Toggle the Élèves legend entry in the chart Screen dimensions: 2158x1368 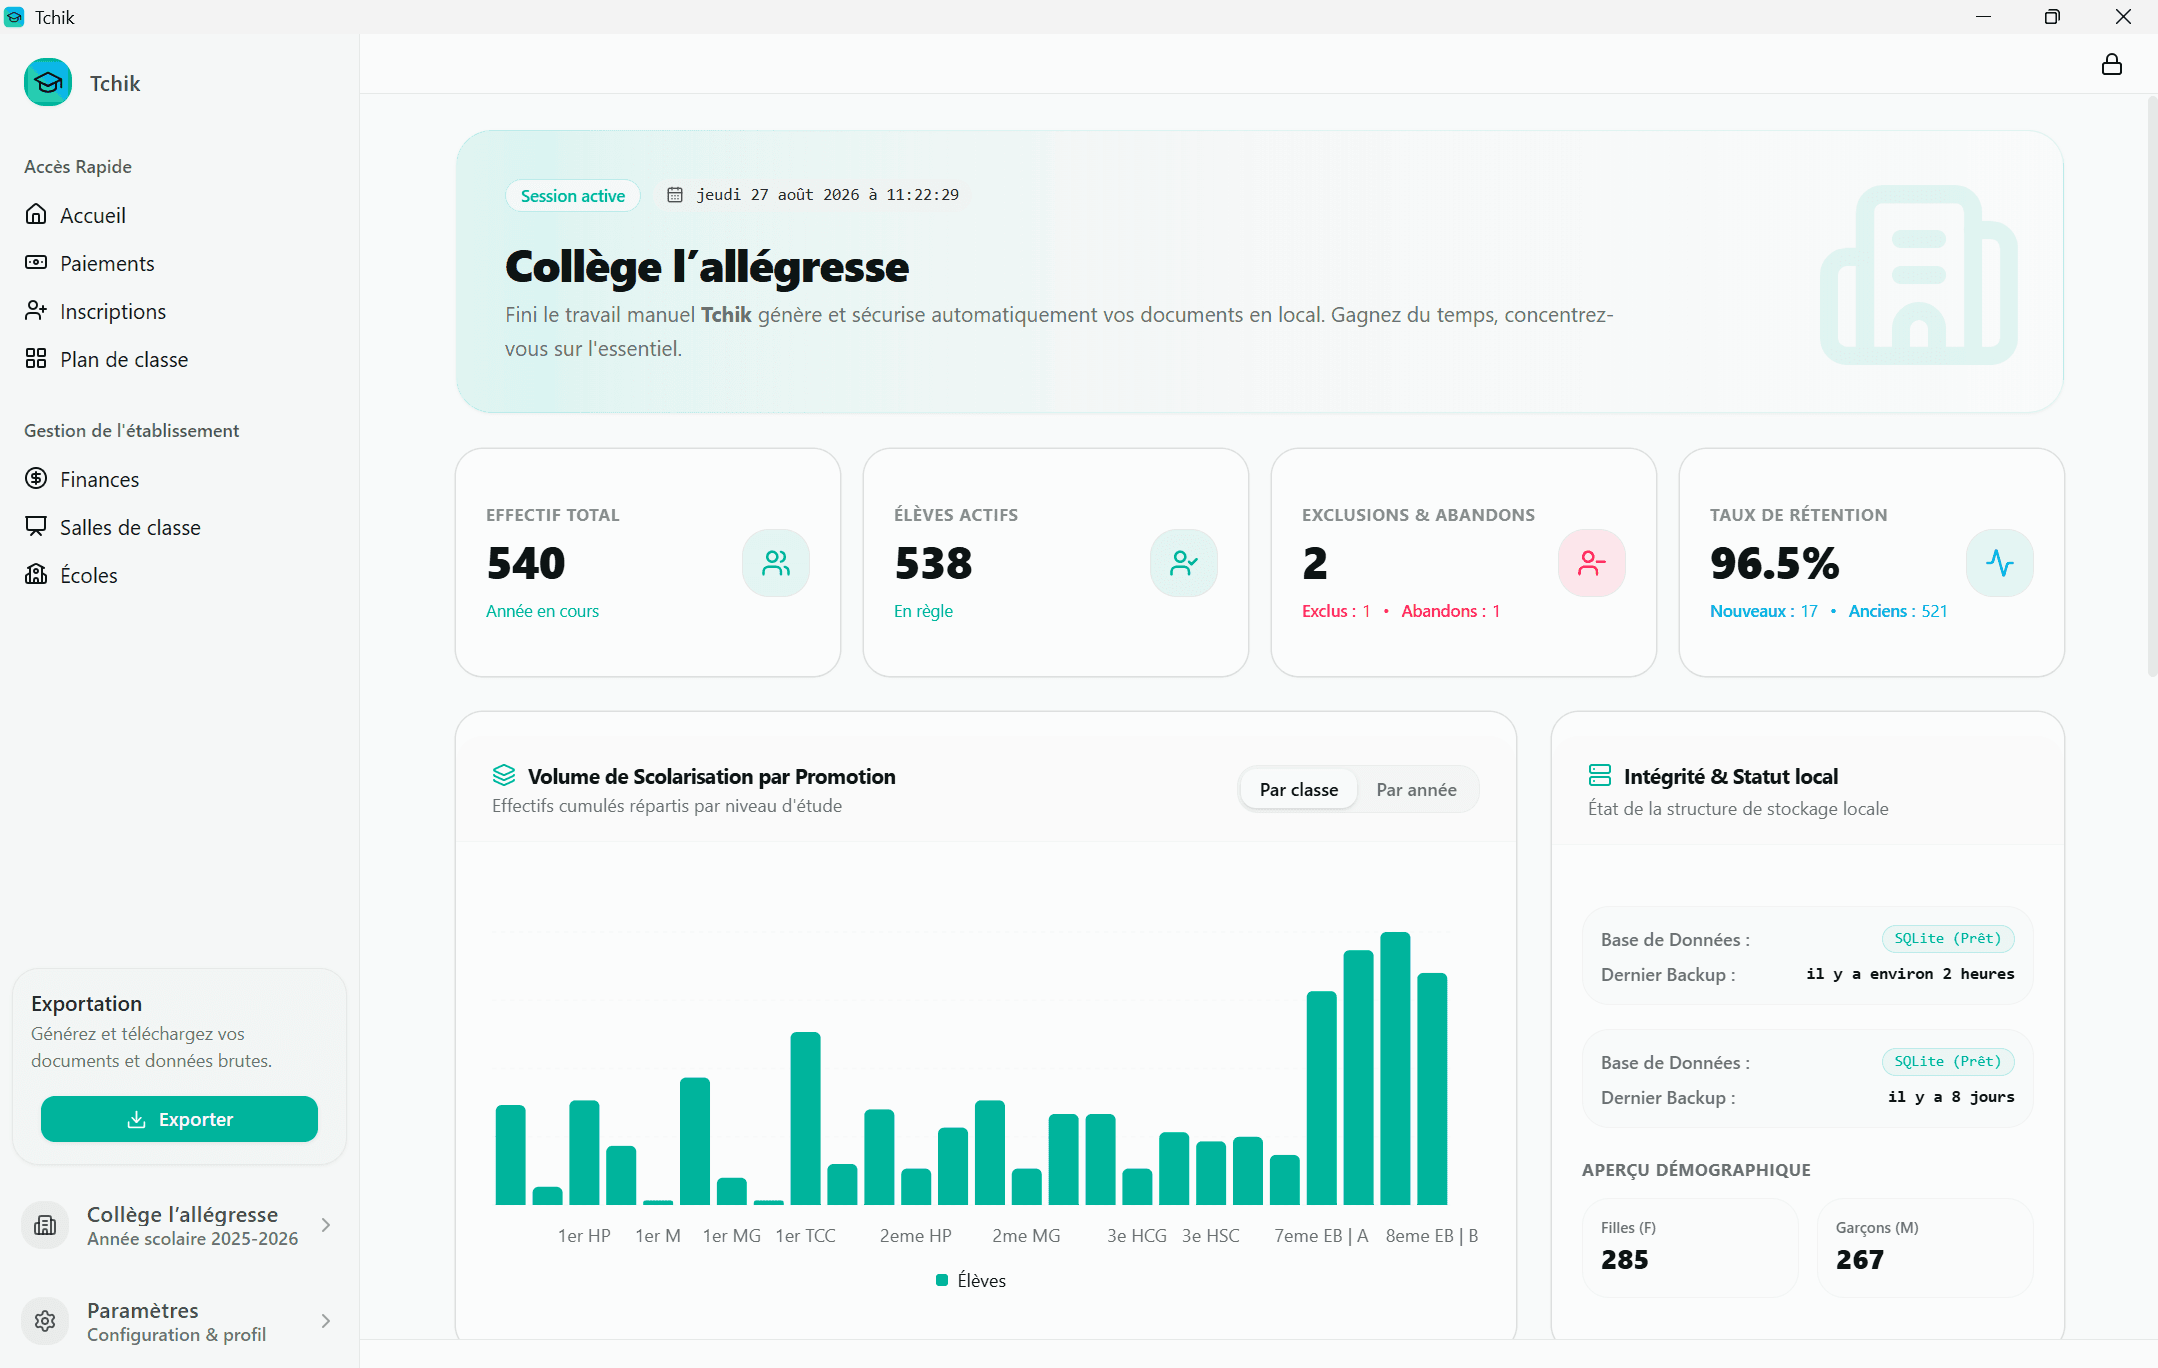971,1281
